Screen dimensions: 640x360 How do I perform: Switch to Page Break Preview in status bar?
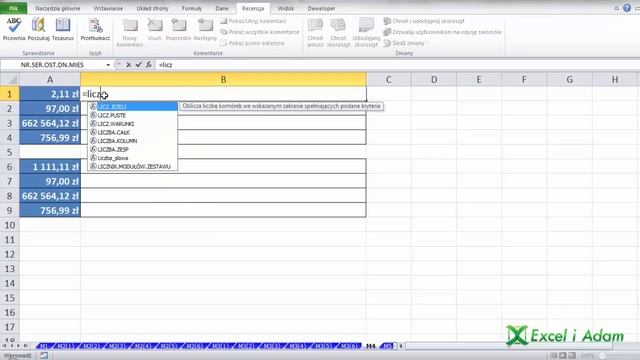coord(572,356)
